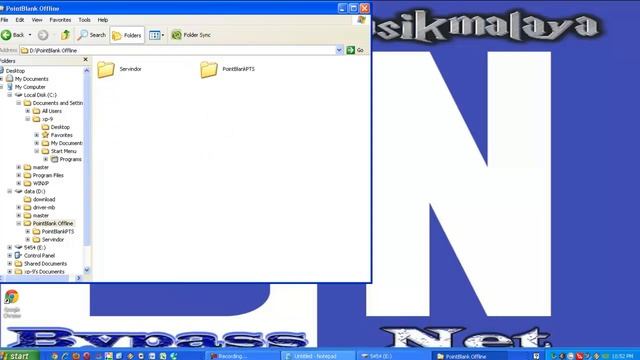
Task: Click folder tree scroll-up arrow
Action: coord(87,70)
